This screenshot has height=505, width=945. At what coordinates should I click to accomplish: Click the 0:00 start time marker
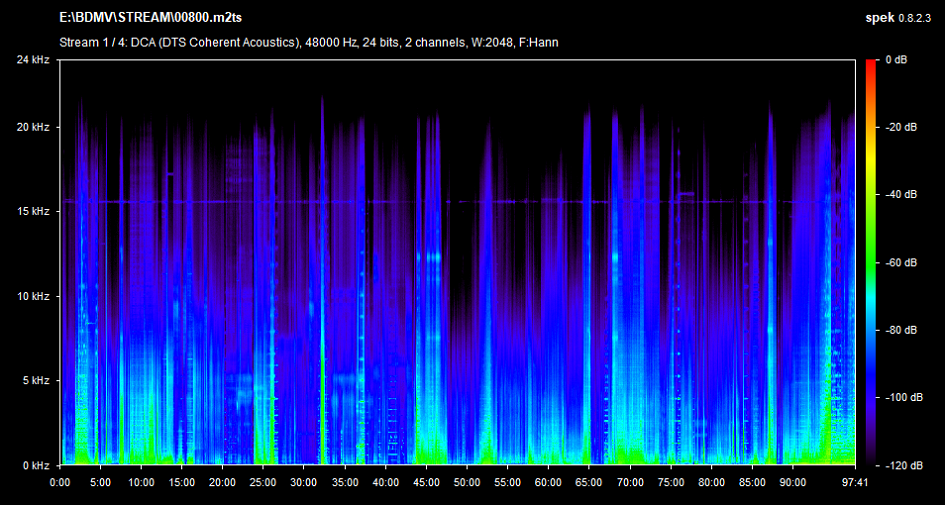(60, 482)
